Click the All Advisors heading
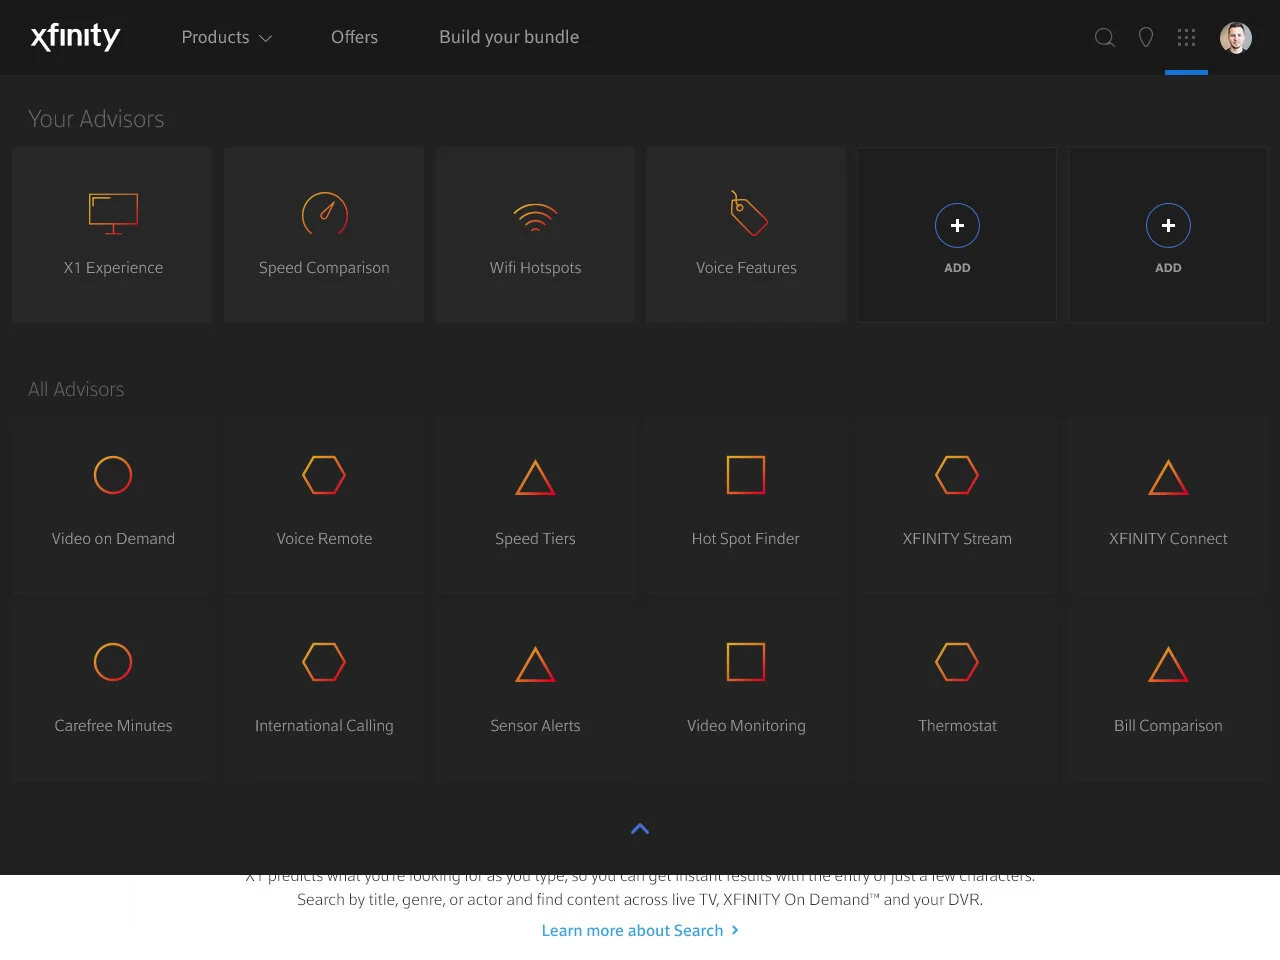This screenshot has width=1280, height=960. 76,389
